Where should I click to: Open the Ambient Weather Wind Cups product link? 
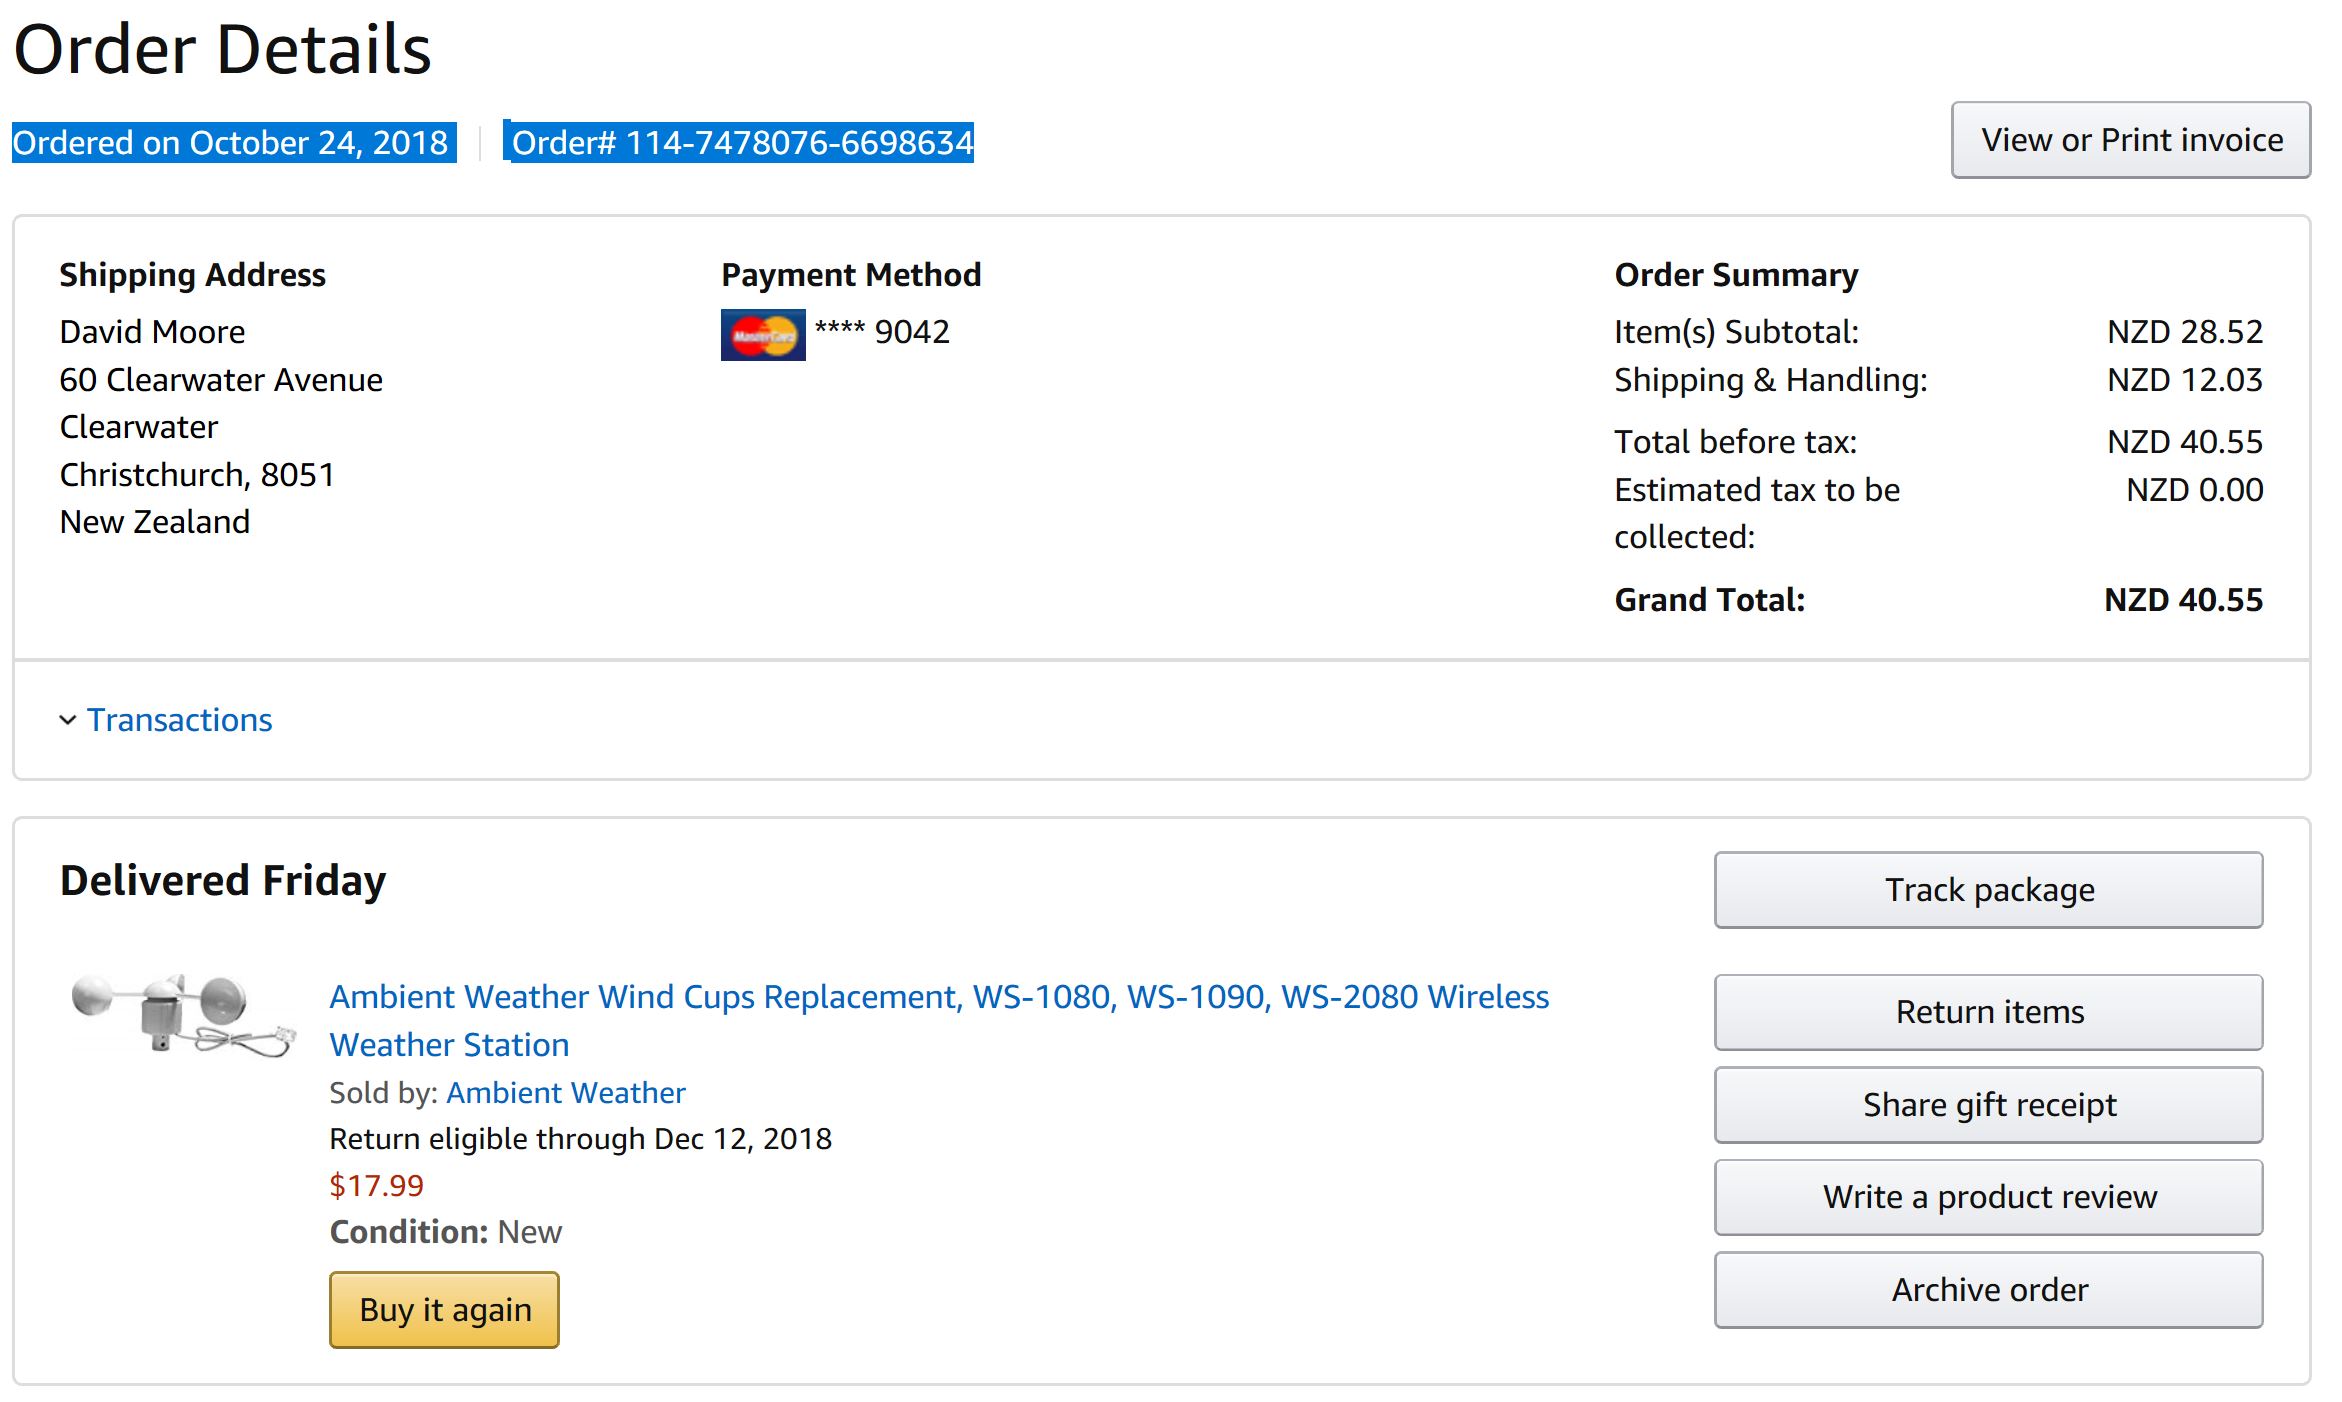[x=939, y=1020]
